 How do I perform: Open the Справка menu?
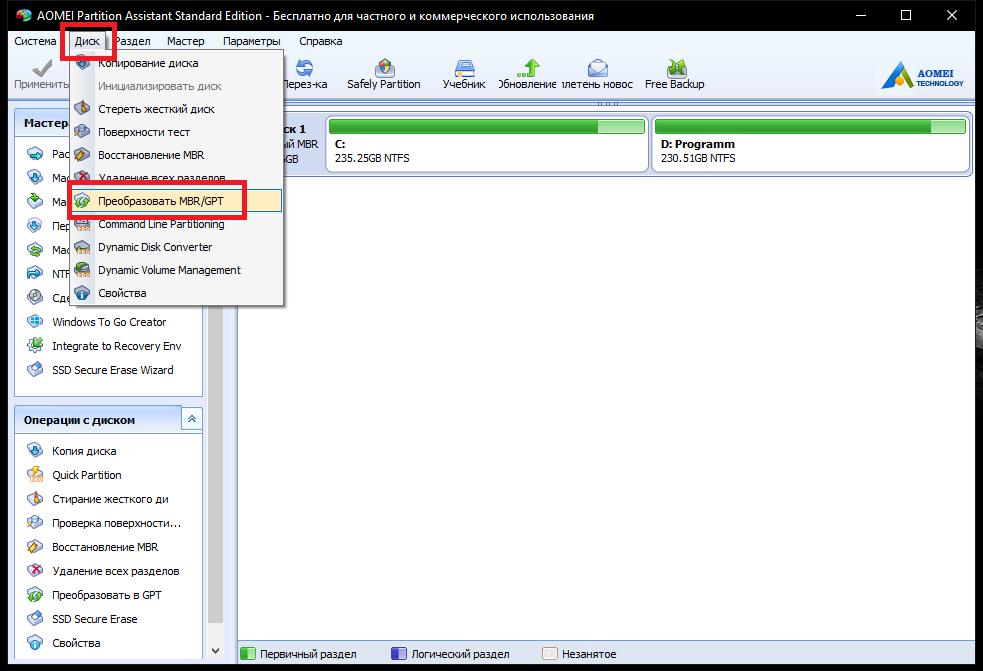click(320, 41)
